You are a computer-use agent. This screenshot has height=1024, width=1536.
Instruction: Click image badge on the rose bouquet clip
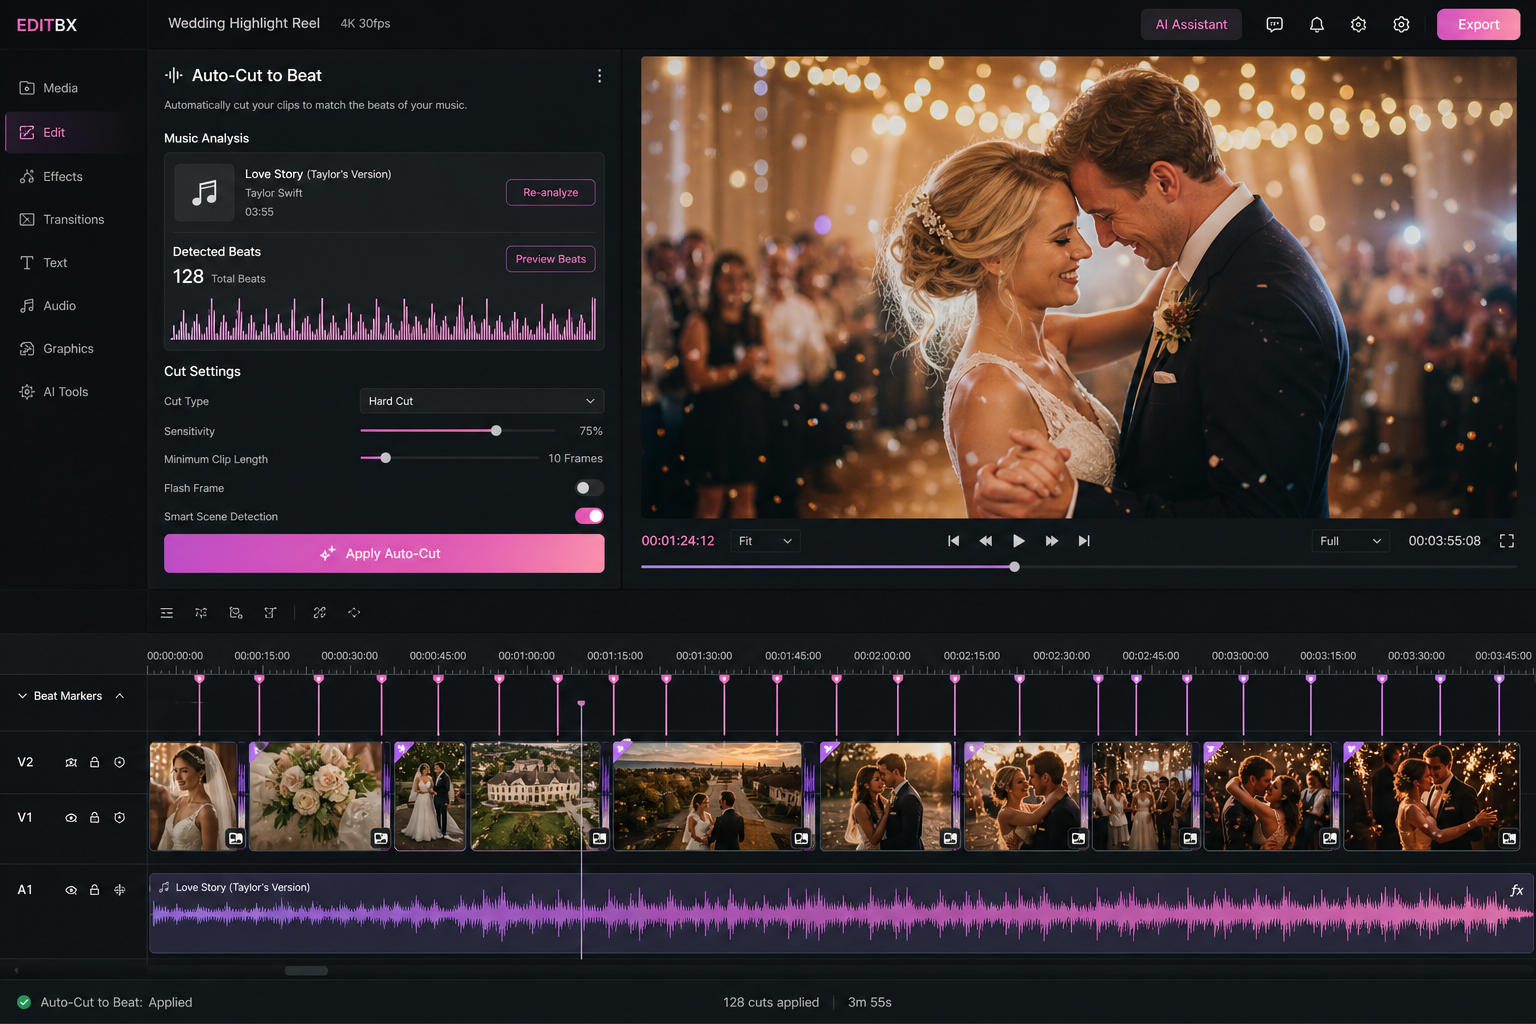(x=381, y=838)
